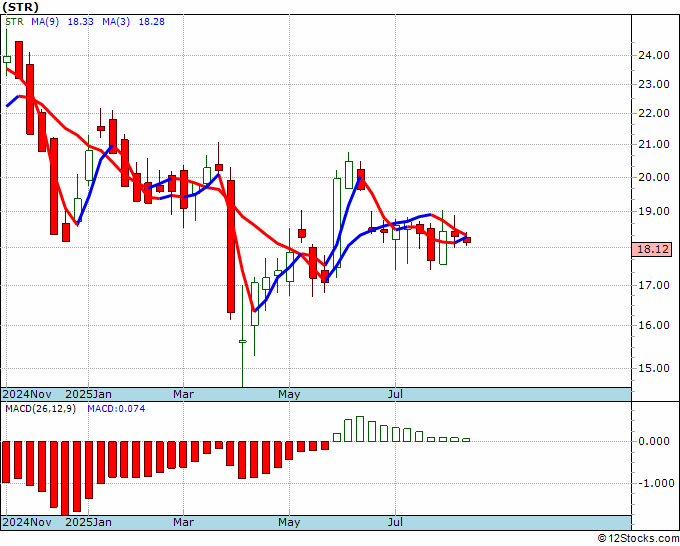
Task: Click 2025Jan on the MACD panel axis
Action: (88, 522)
